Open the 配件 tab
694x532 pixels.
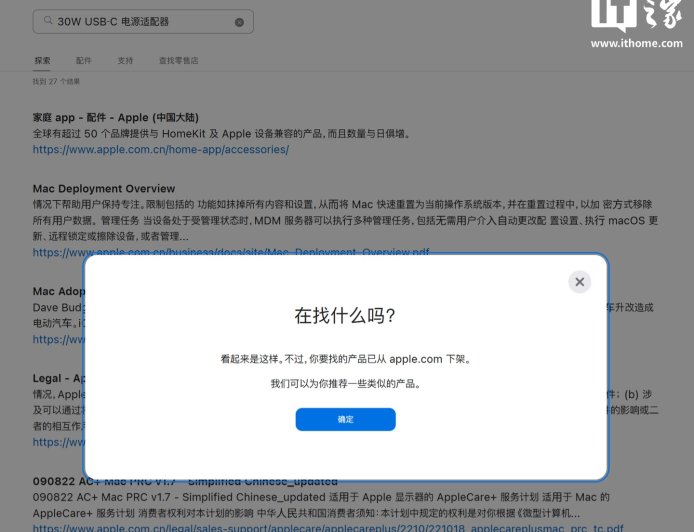tap(83, 61)
